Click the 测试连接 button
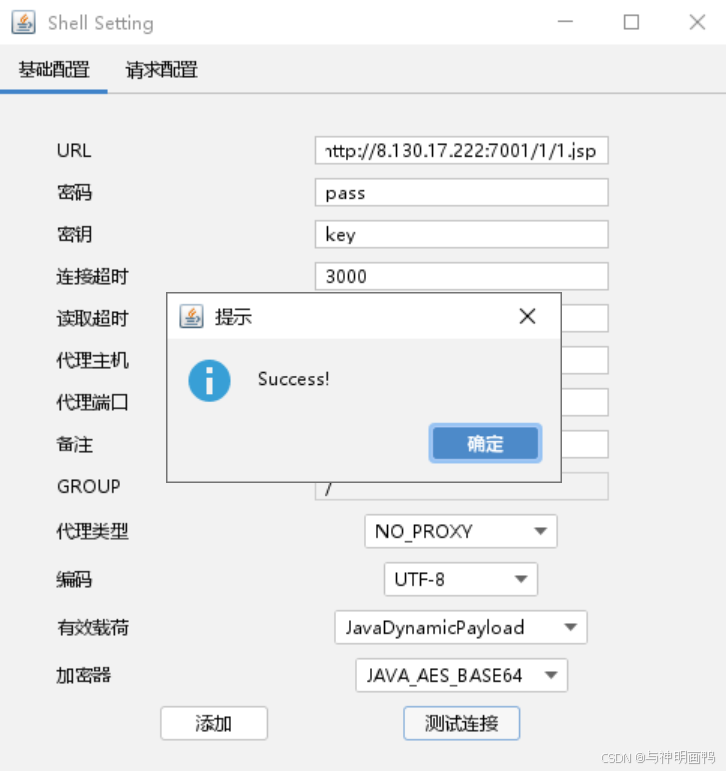726x771 pixels. click(461, 723)
